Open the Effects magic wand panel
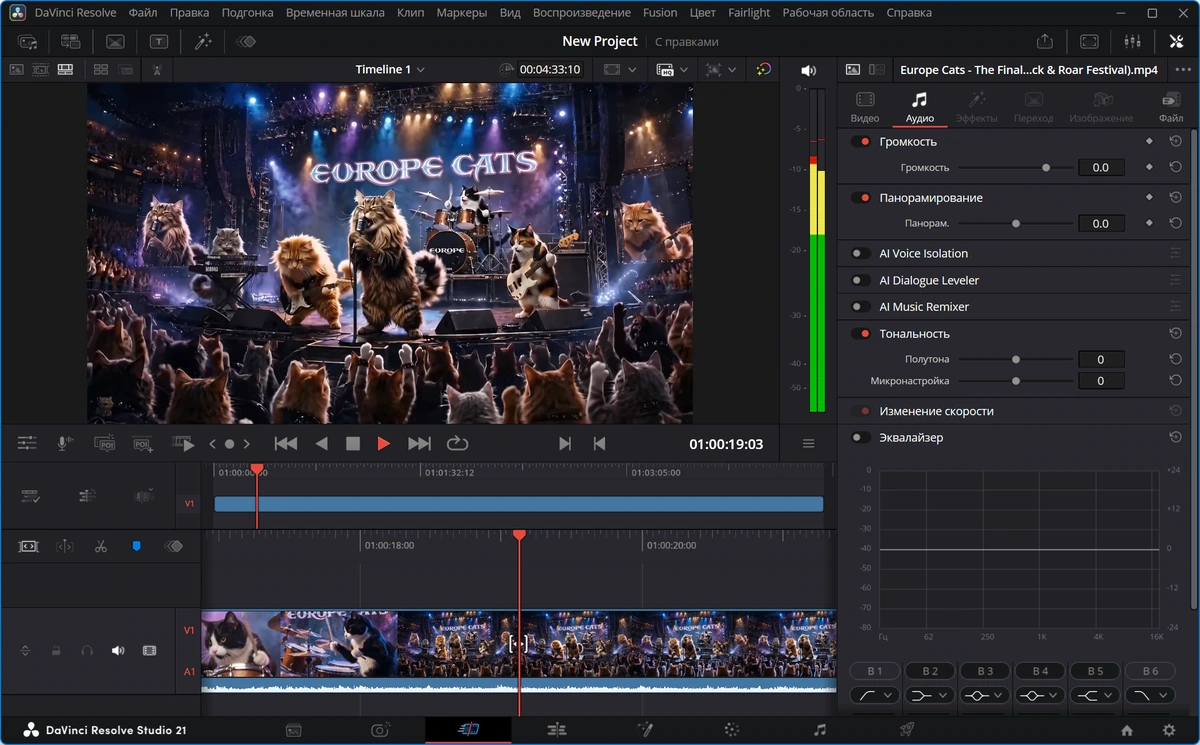 click(x=203, y=41)
